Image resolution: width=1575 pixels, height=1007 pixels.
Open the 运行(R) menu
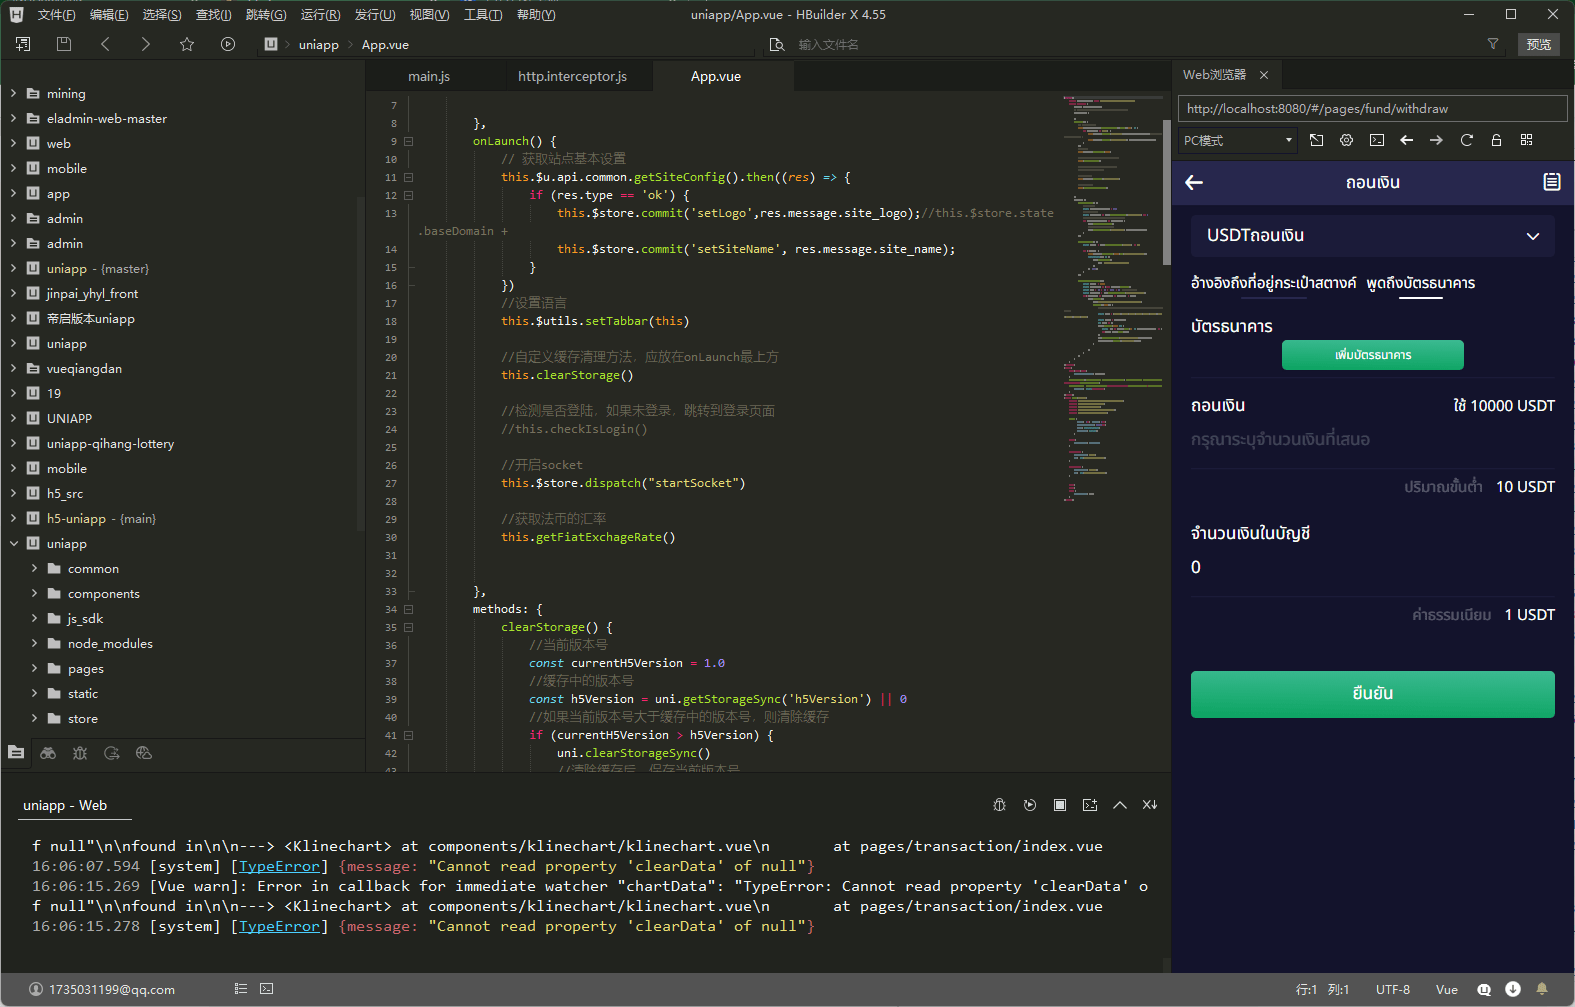click(320, 14)
